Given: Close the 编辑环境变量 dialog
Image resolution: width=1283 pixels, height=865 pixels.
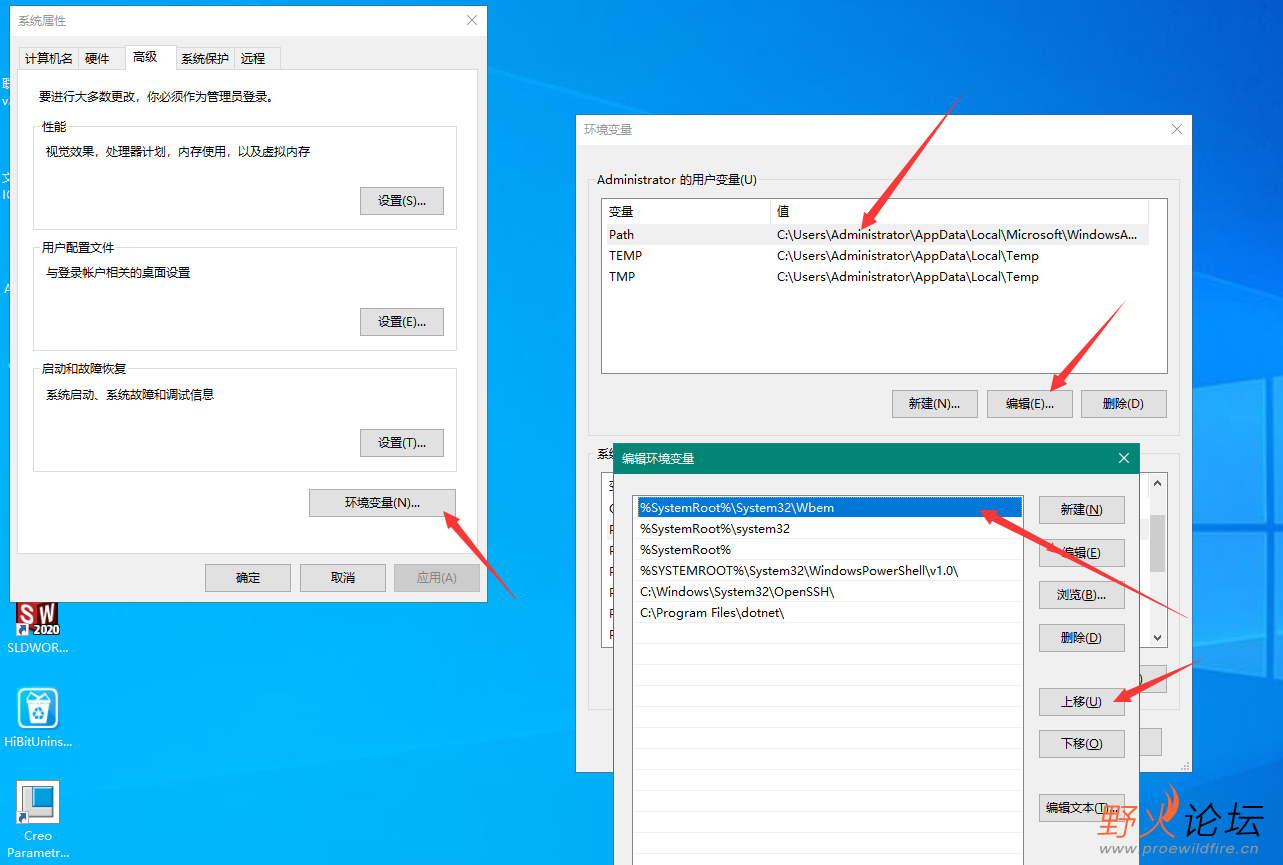Looking at the screenshot, I should point(1124,459).
